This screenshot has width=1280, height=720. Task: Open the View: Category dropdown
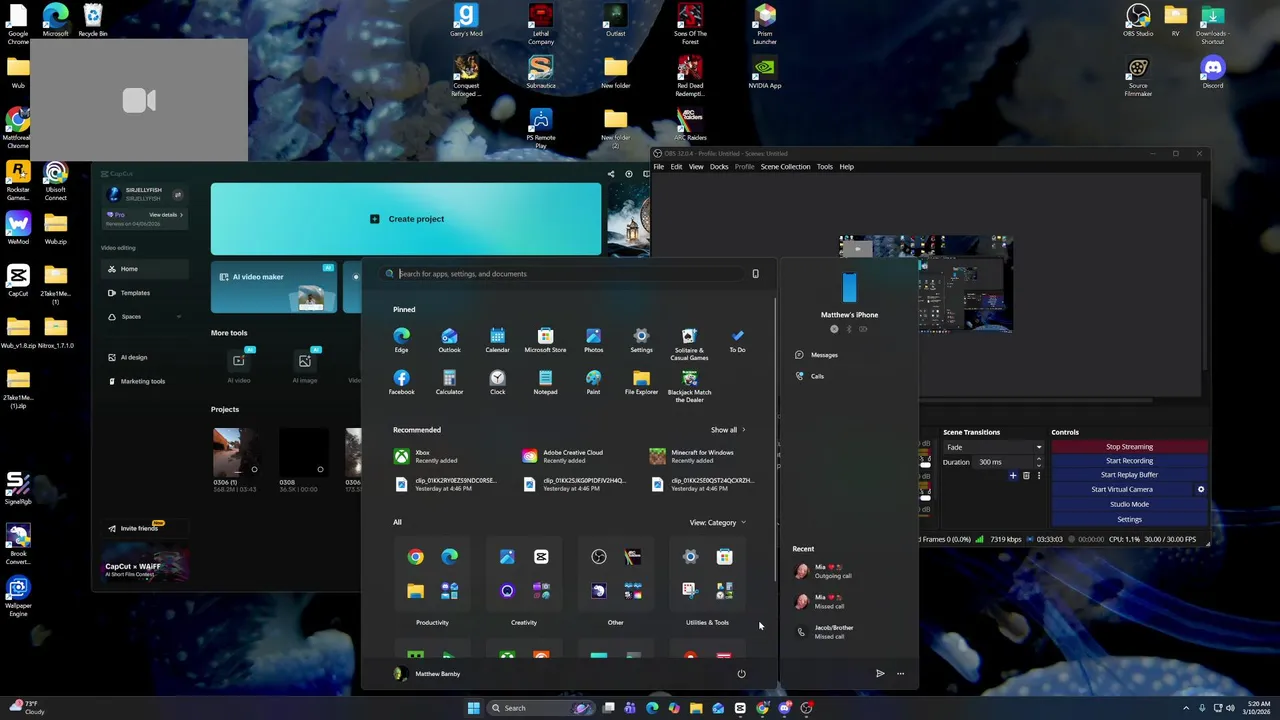coord(717,523)
